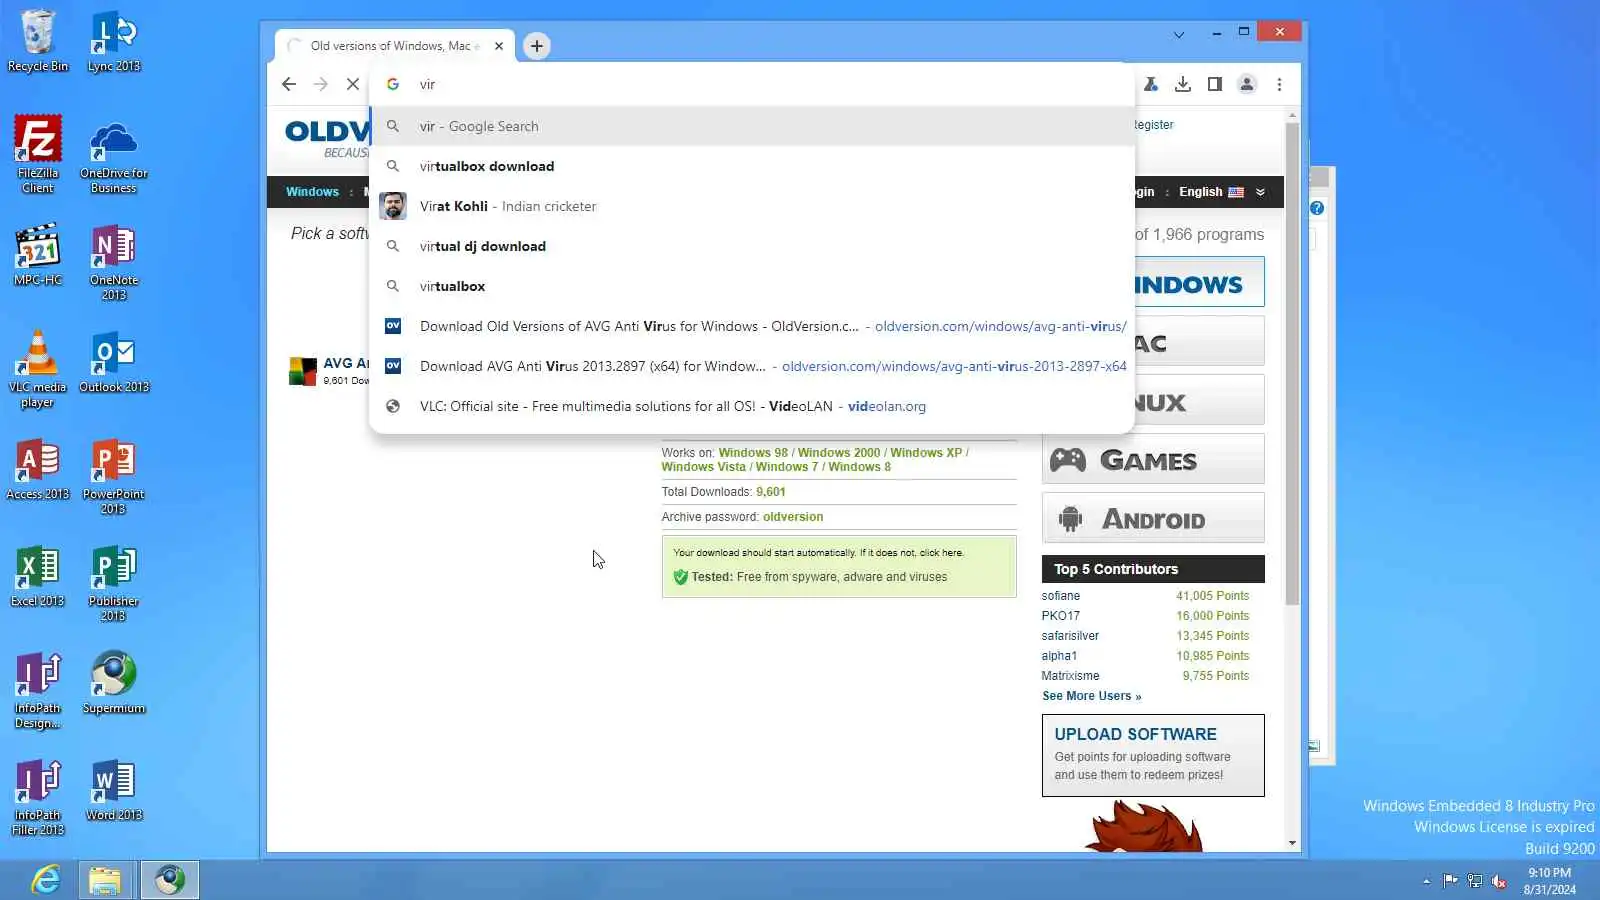
Task: Follow the Windows 98 compatibility link
Action: click(x=753, y=453)
